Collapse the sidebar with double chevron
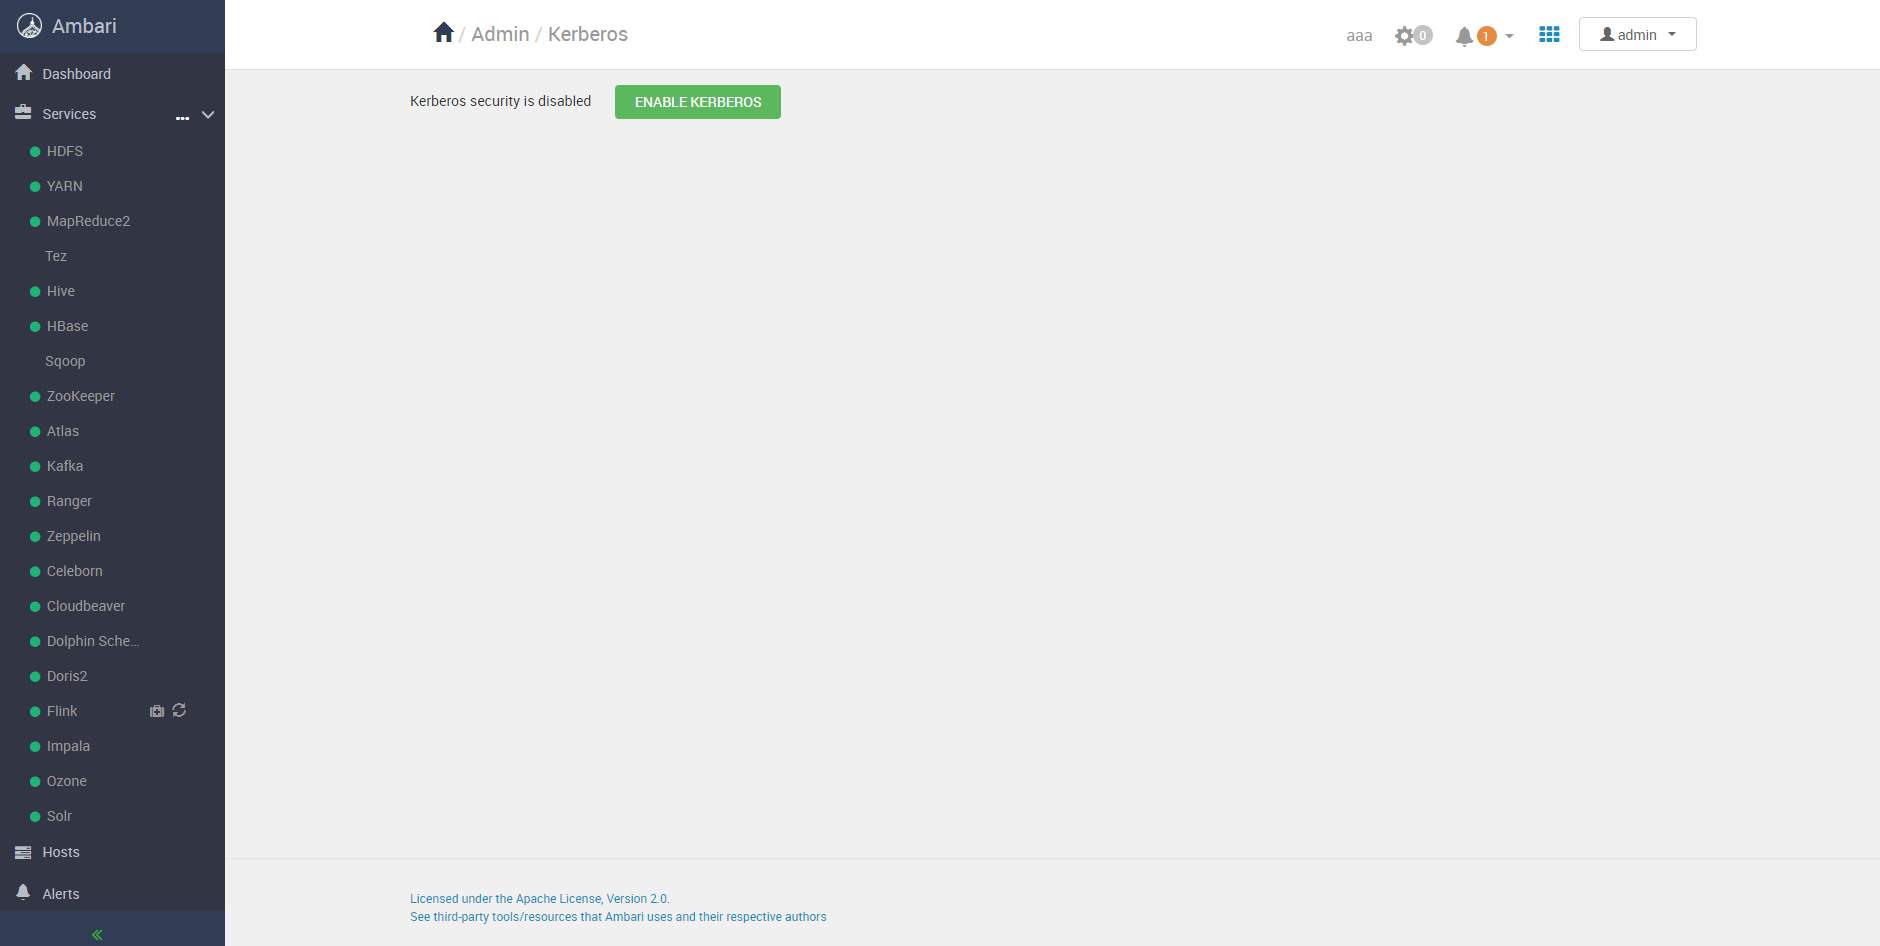Image resolution: width=1880 pixels, height=946 pixels. [x=97, y=935]
